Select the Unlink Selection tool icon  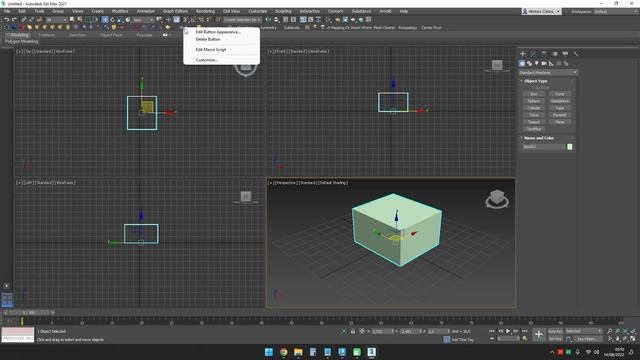tap(31, 19)
